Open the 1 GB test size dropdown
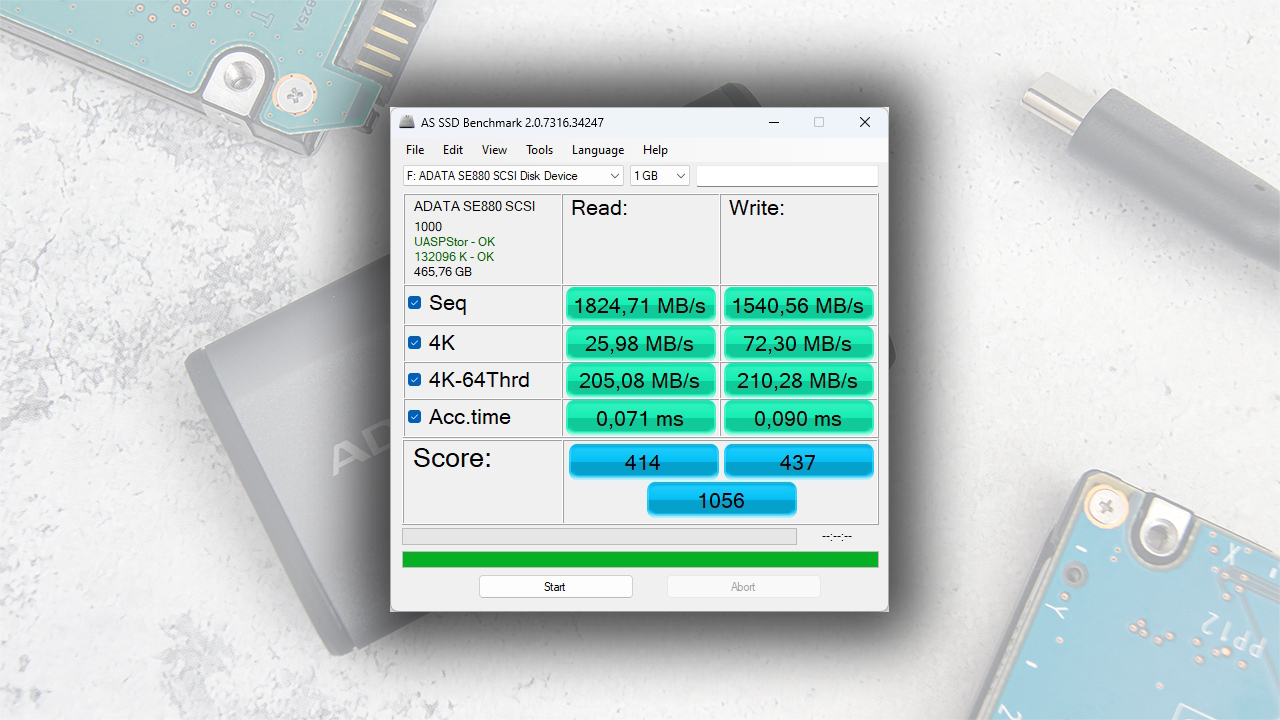 pyautogui.click(x=660, y=176)
